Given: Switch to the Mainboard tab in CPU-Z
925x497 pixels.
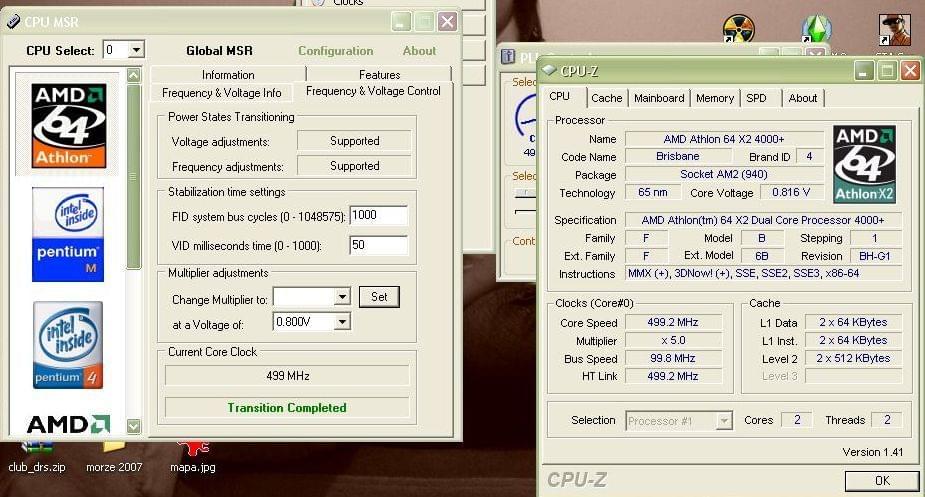Looking at the screenshot, I should coord(659,98).
